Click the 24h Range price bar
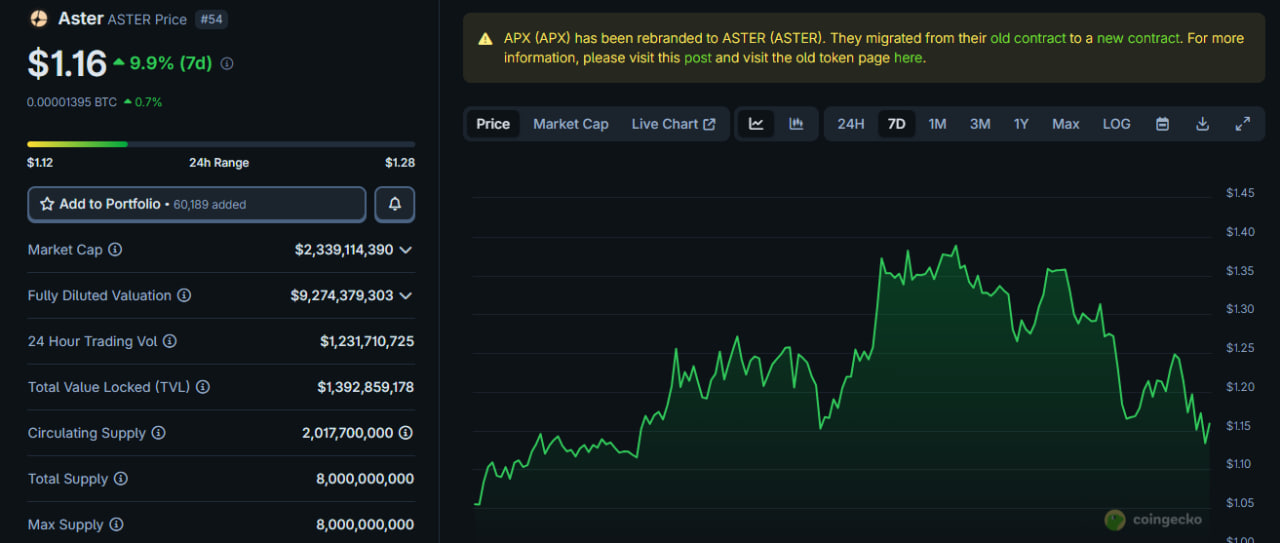This screenshot has width=1280, height=543. (220, 144)
